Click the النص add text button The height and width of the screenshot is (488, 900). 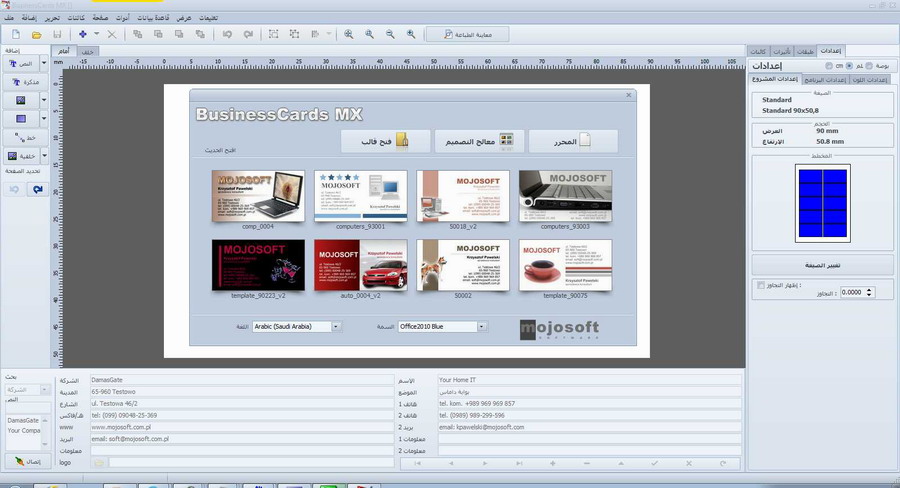(21, 64)
